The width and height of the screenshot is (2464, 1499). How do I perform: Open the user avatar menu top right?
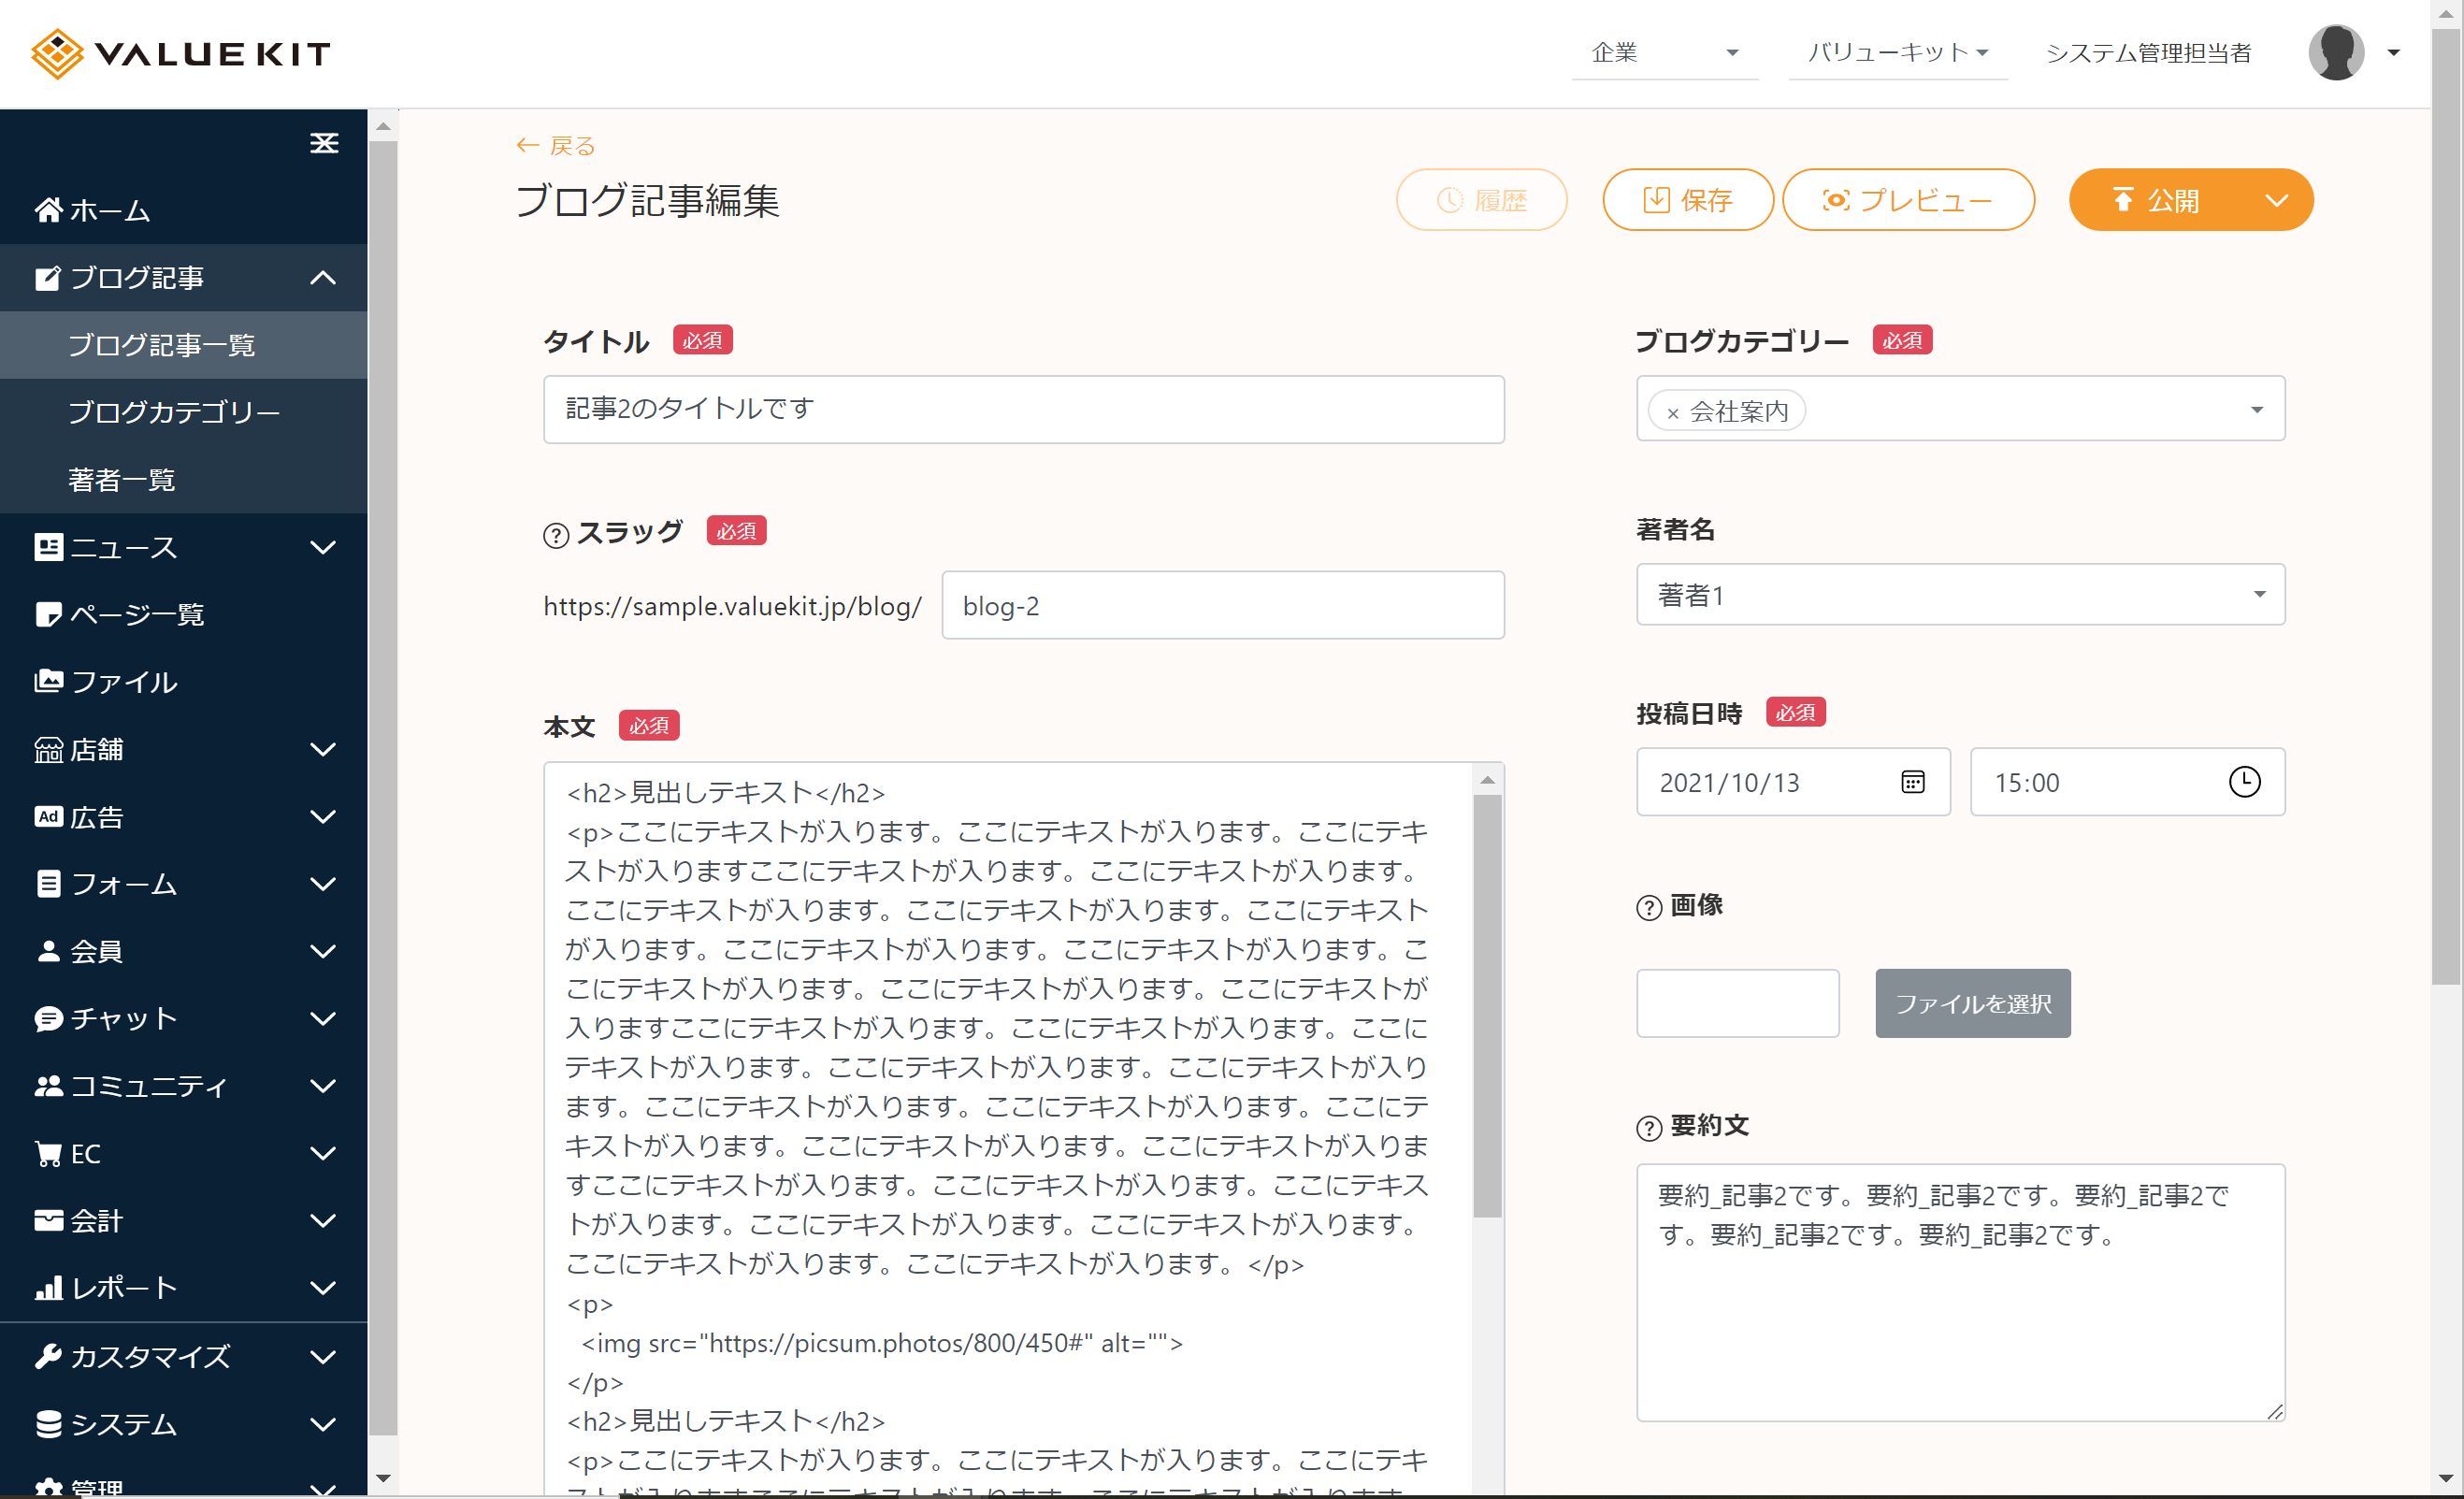point(2337,52)
